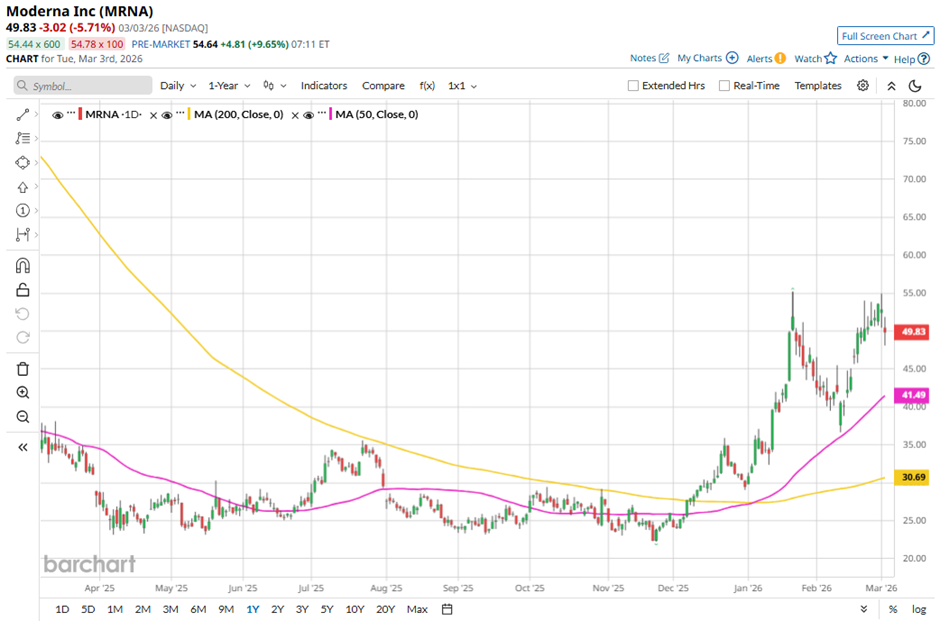
Task: Select the 6M time range tab
Action: (197, 609)
